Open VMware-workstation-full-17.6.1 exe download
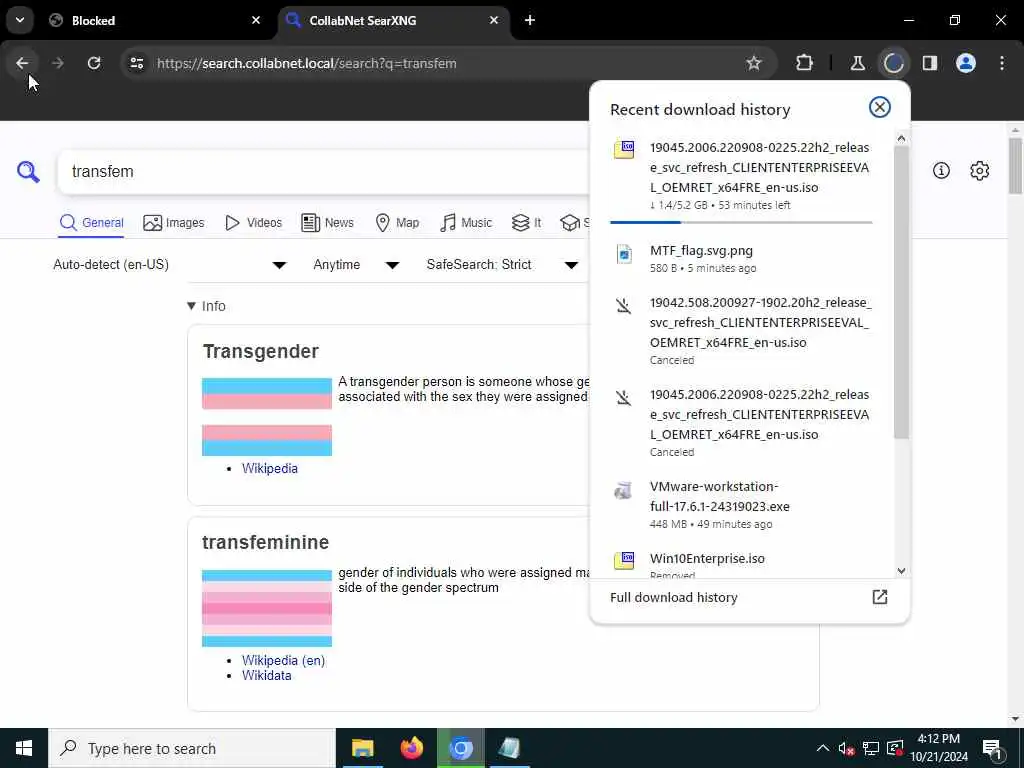The image size is (1024, 768). click(x=741, y=504)
